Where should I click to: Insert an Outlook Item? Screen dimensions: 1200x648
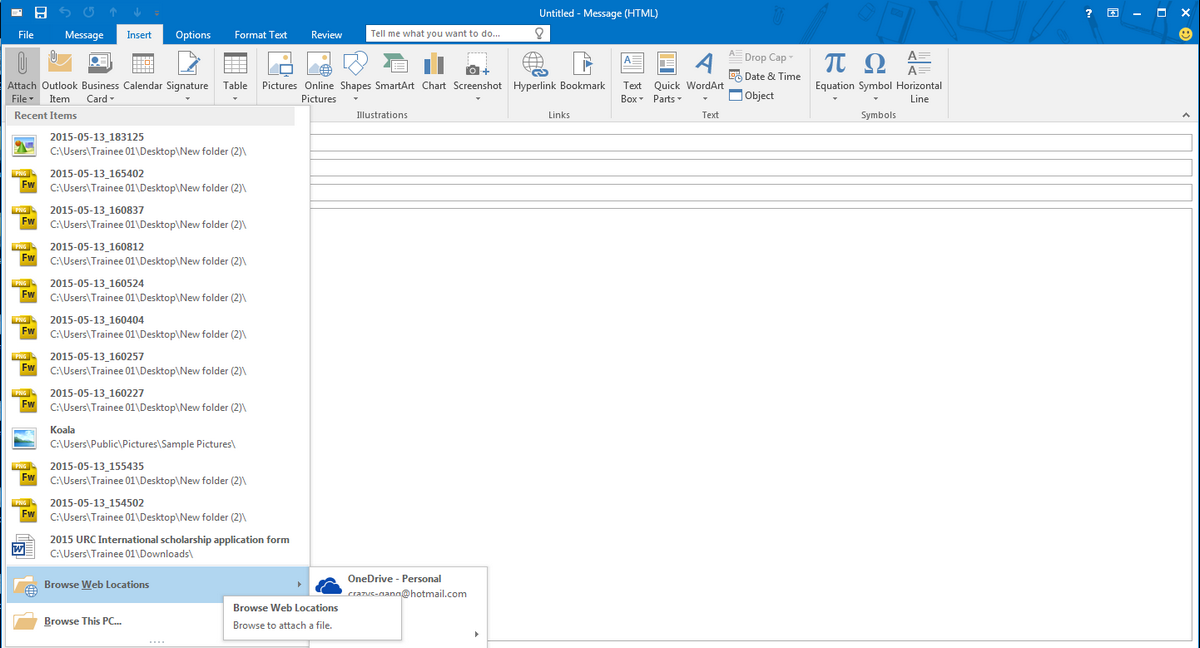pyautogui.click(x=60, y=77)
